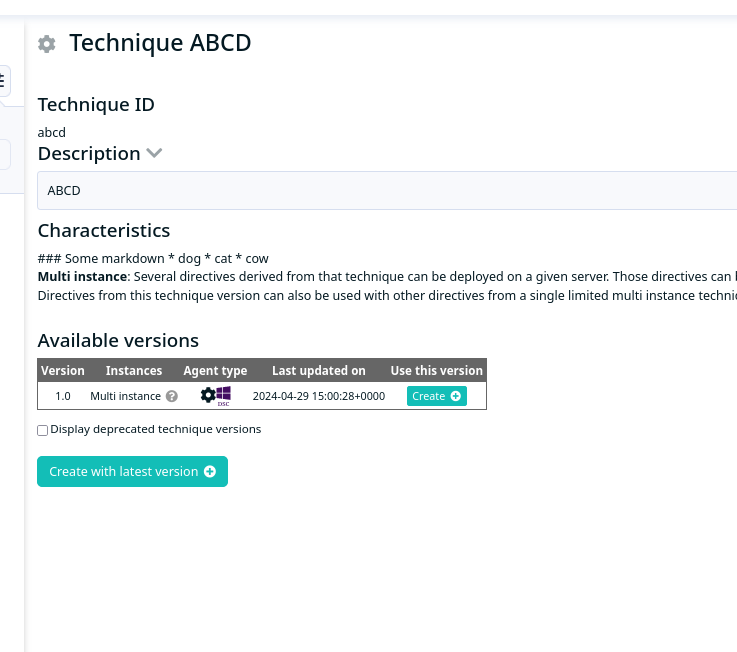737x652 pixels.
Task: Click the Description heading text
Action: click(x=89, y=154)
